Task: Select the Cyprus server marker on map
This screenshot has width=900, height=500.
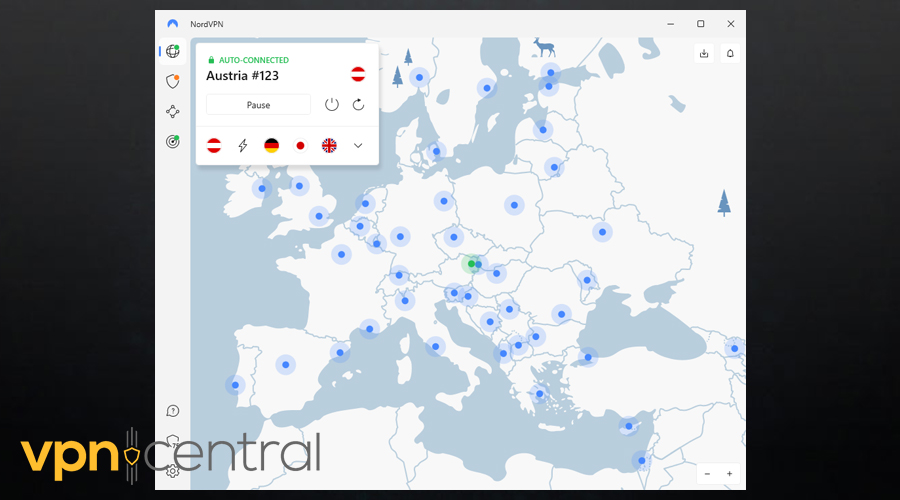Action: (x=629, y=426)
